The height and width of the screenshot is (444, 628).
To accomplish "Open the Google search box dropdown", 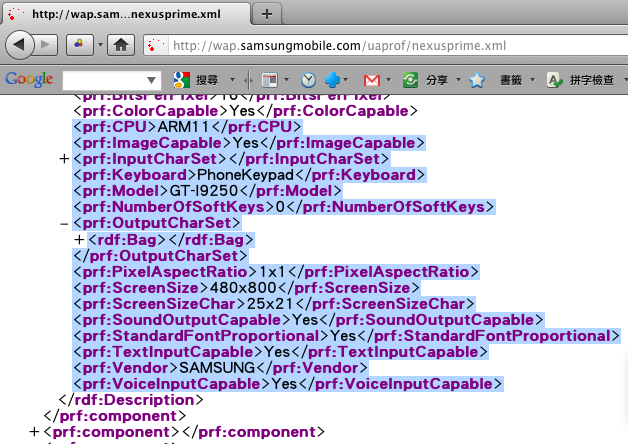I will pos(151,80).
